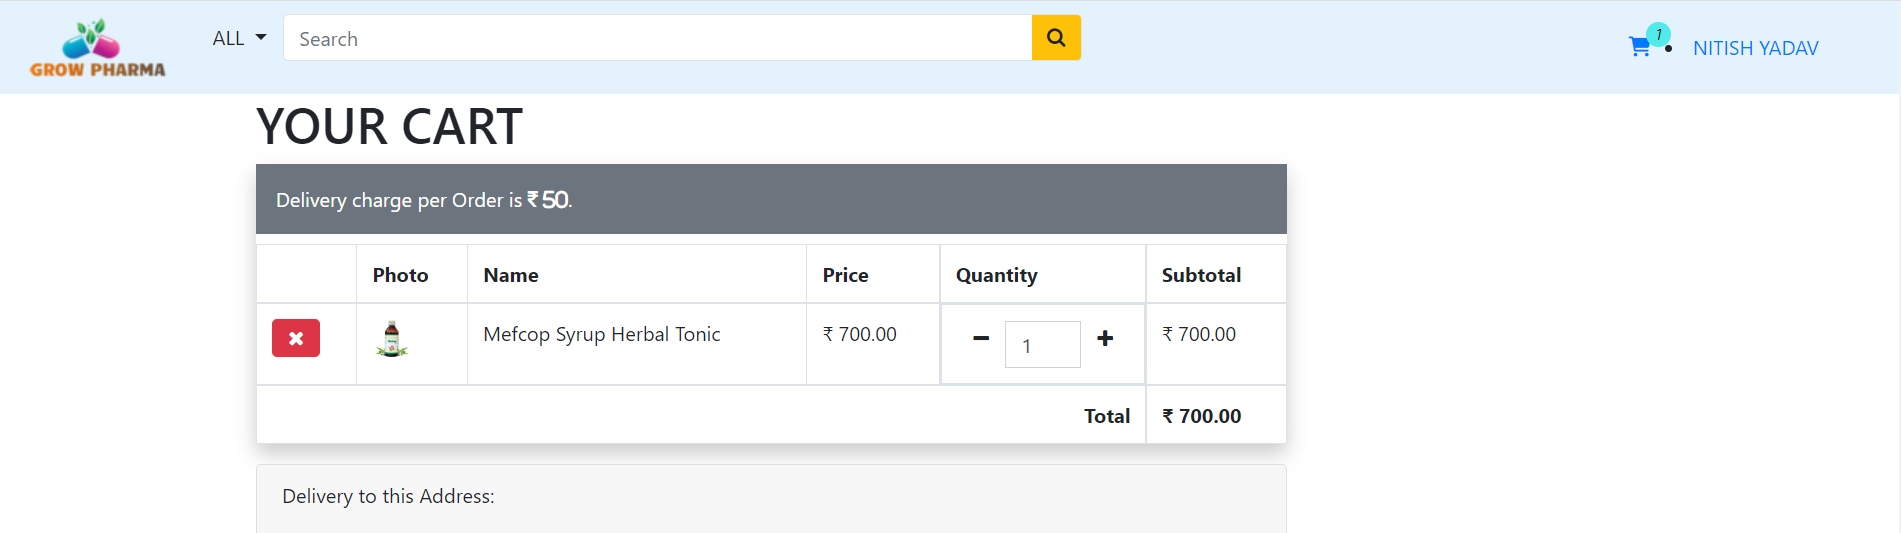Image resolution: width=1901 pixels, height=533 pixels.
Task: Open the shopping cart icon
Action: tap(1639, 47)
